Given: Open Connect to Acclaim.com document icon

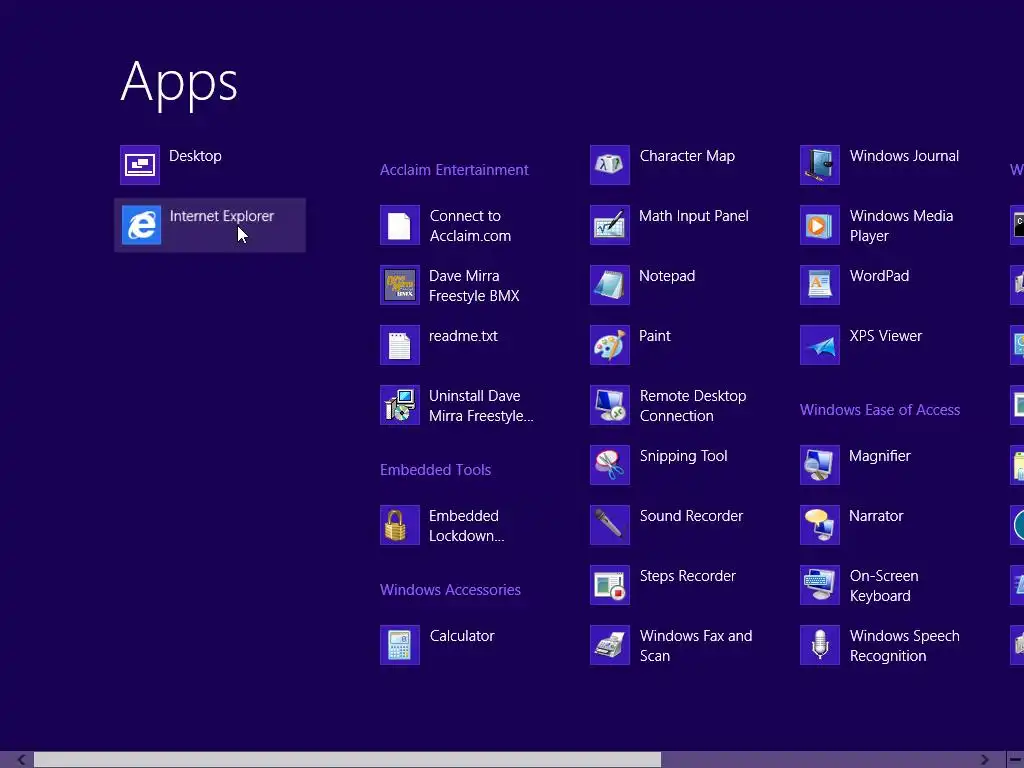Looking at the screenshot, I should pos(400,225).
